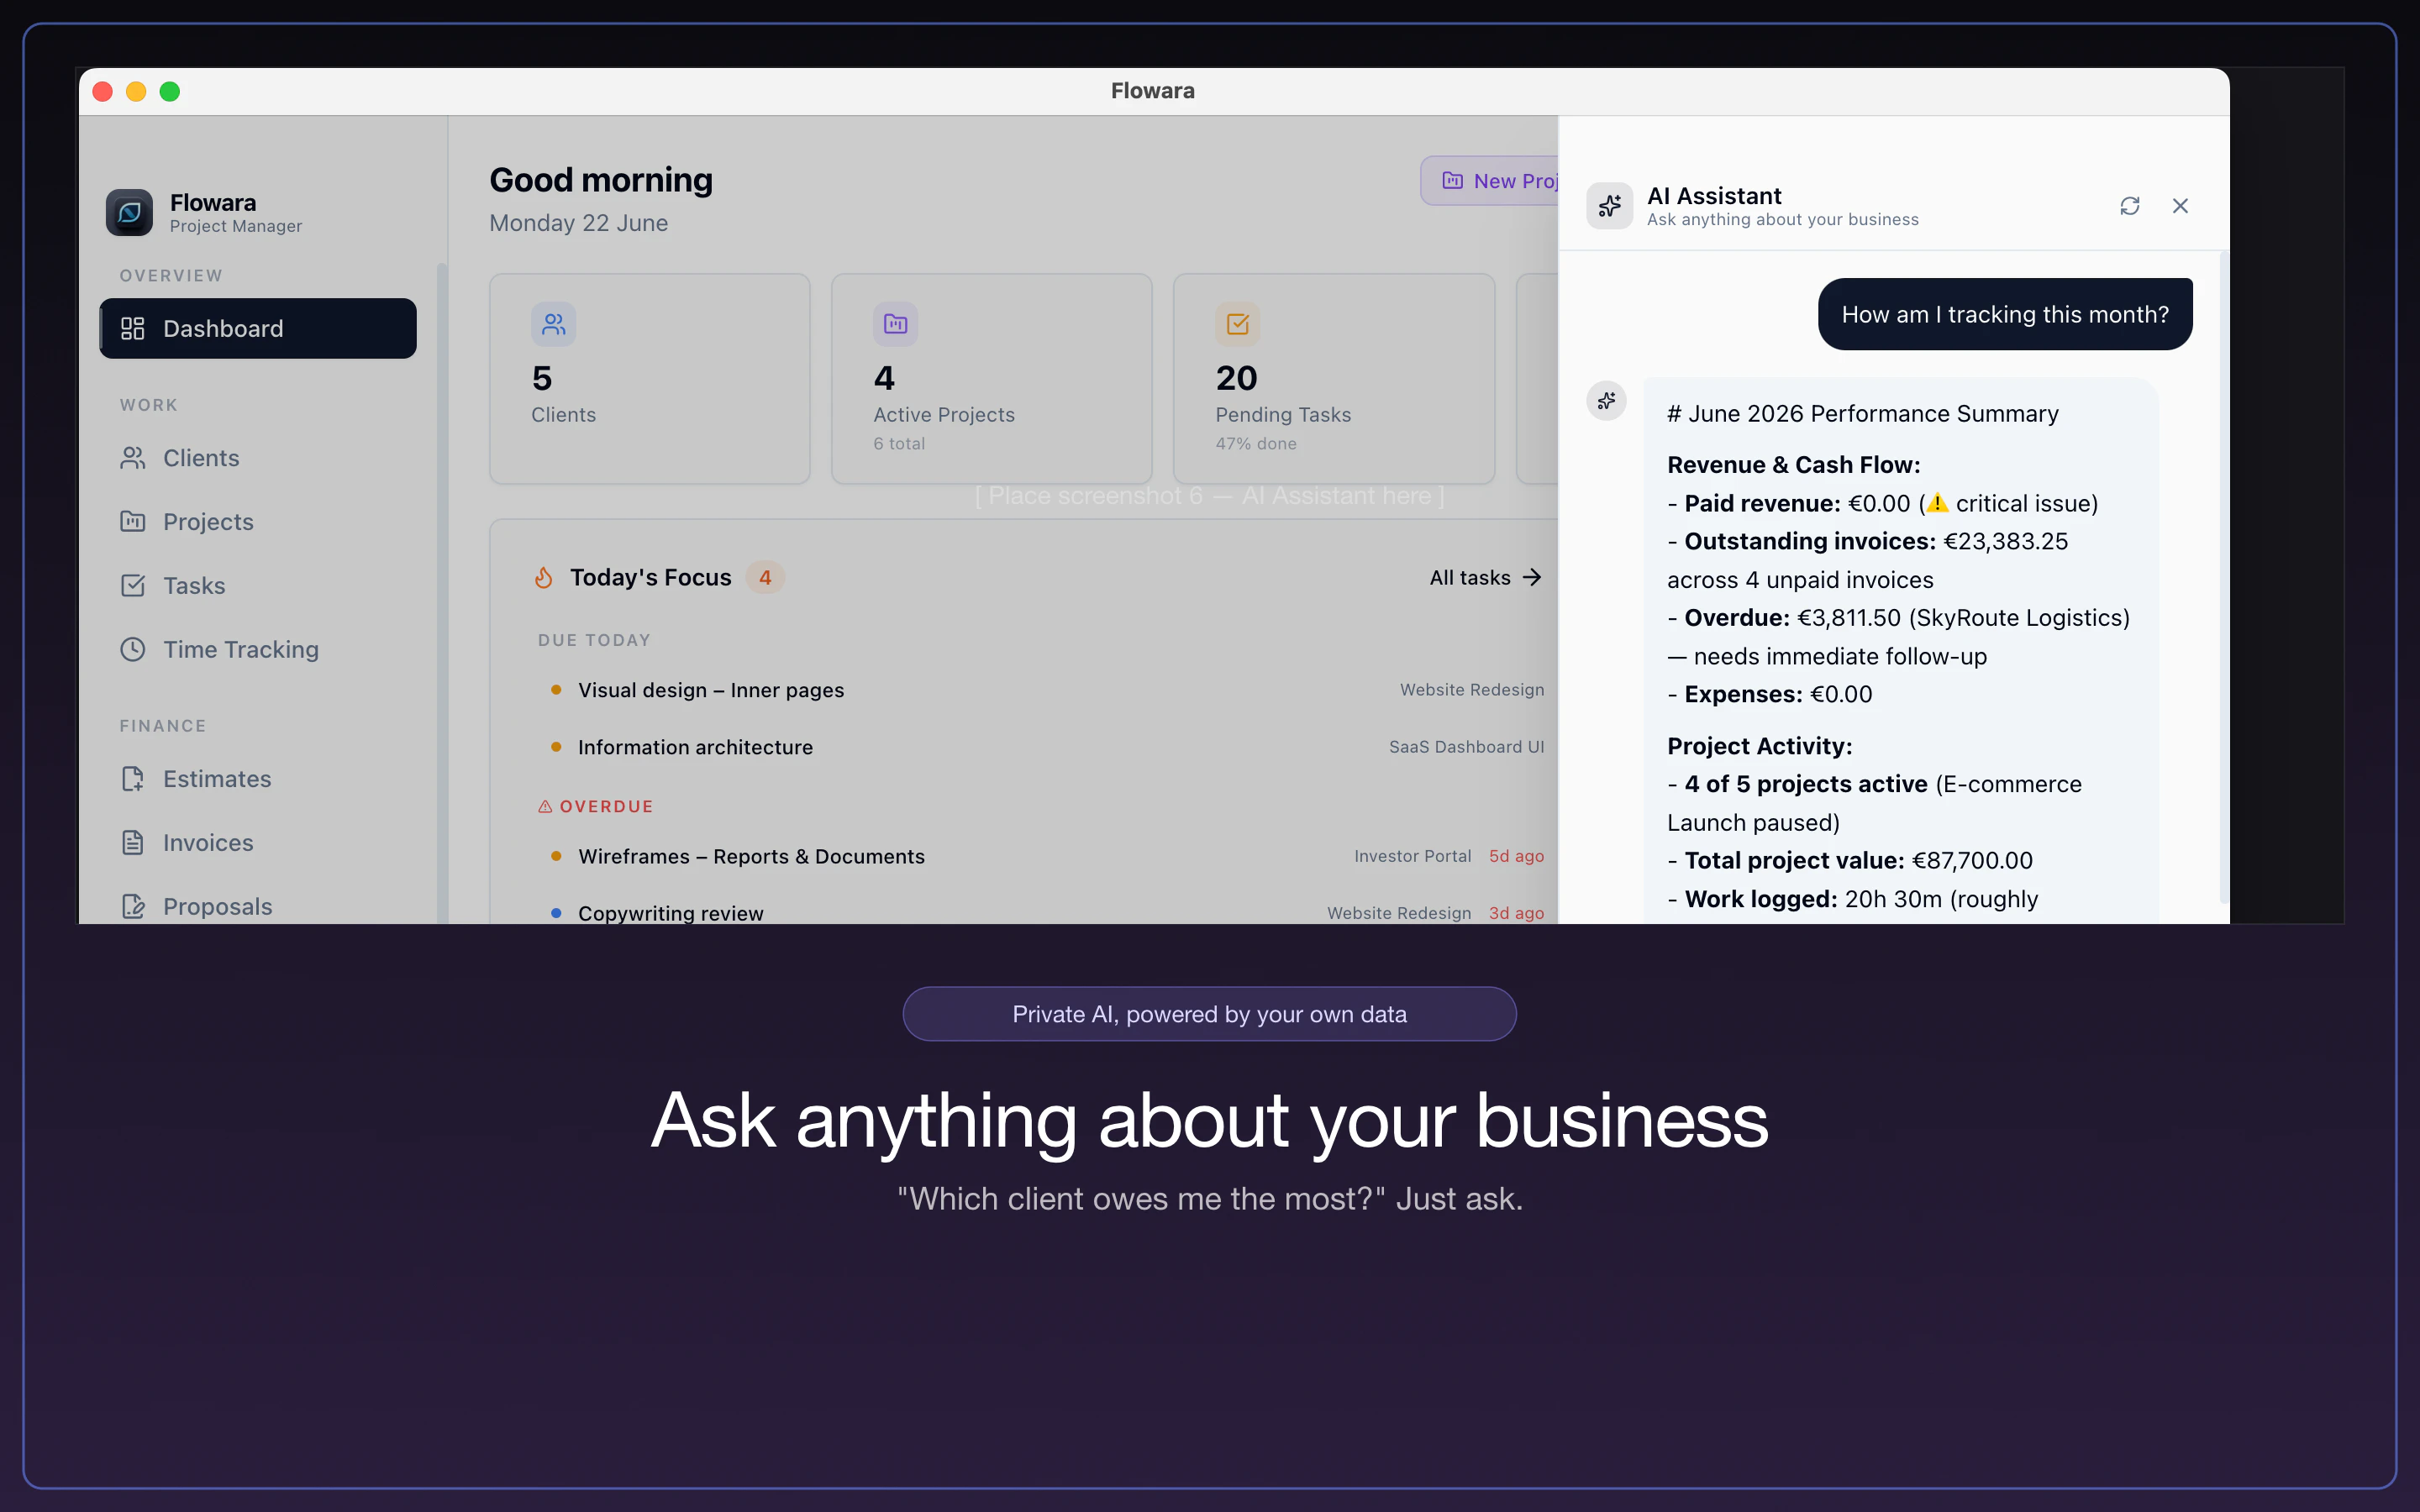Viewport: 2420px width, 1512px height.
Task: Click the Tasks checkbox icon in sidebar
Action: tap(133, 586)
